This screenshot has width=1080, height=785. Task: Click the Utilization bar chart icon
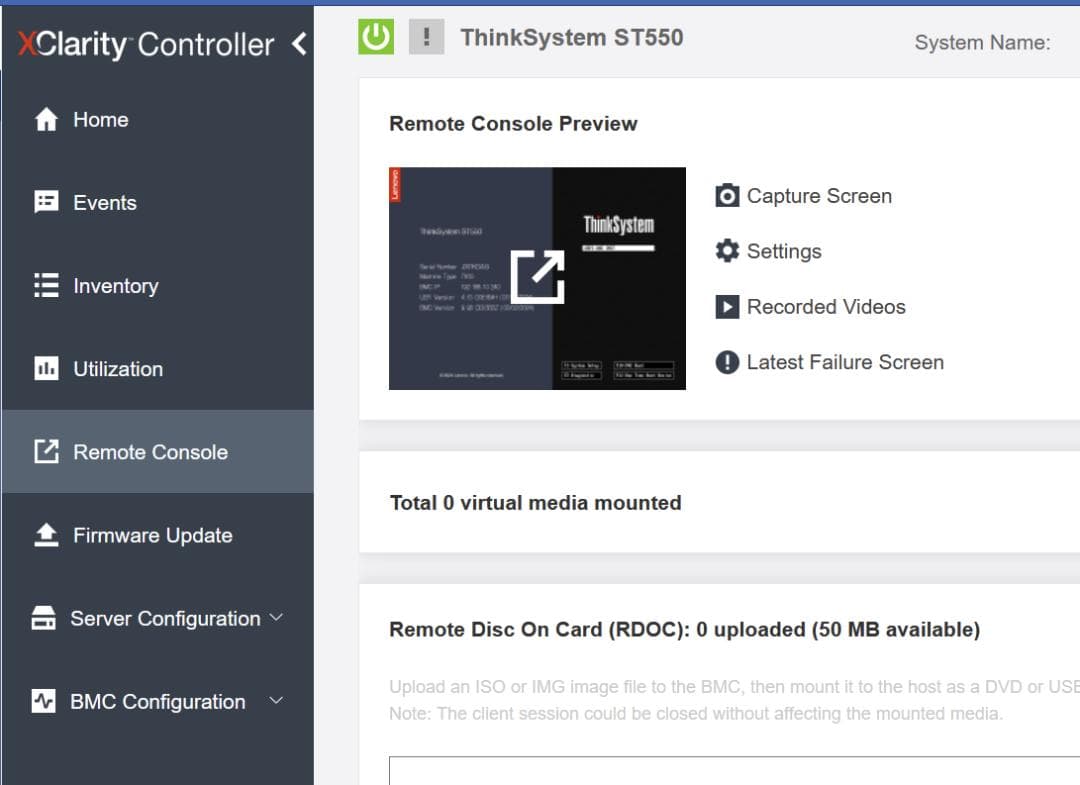click(46, 369)
